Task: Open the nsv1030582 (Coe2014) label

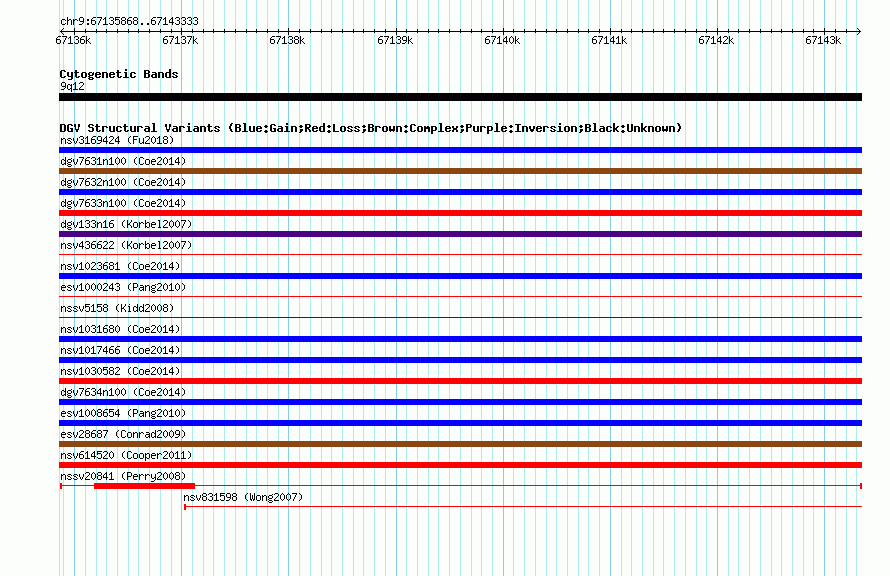Action: 120,371
